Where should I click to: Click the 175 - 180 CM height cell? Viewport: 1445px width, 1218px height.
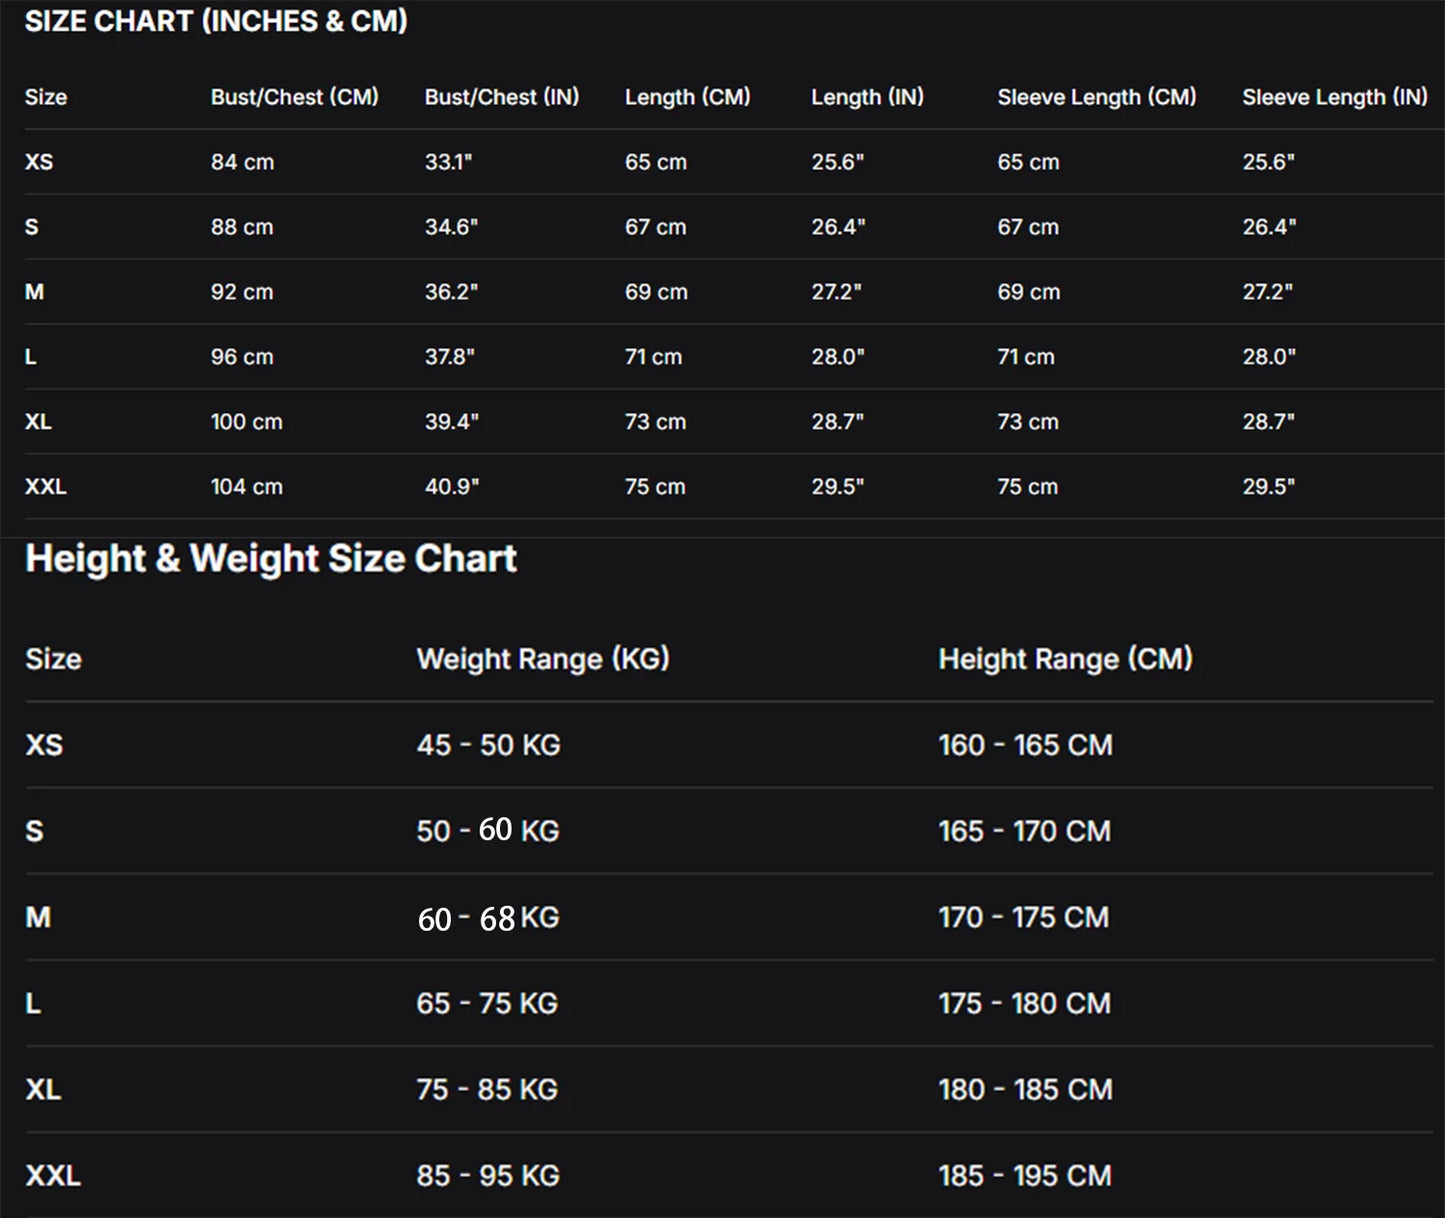pyautogui.click(x=1025, y=1003)
